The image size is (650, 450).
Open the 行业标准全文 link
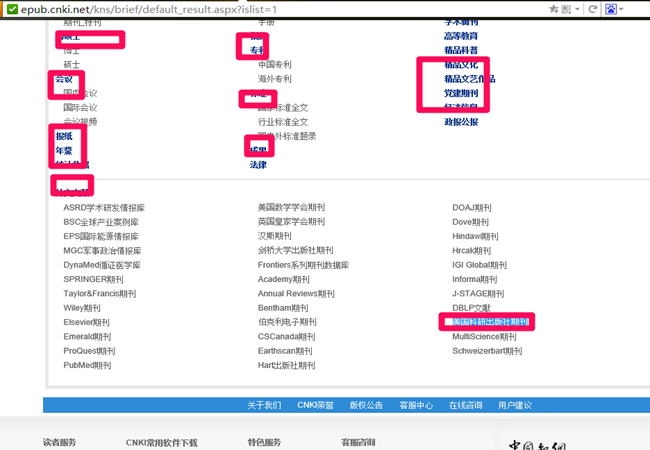283,122
